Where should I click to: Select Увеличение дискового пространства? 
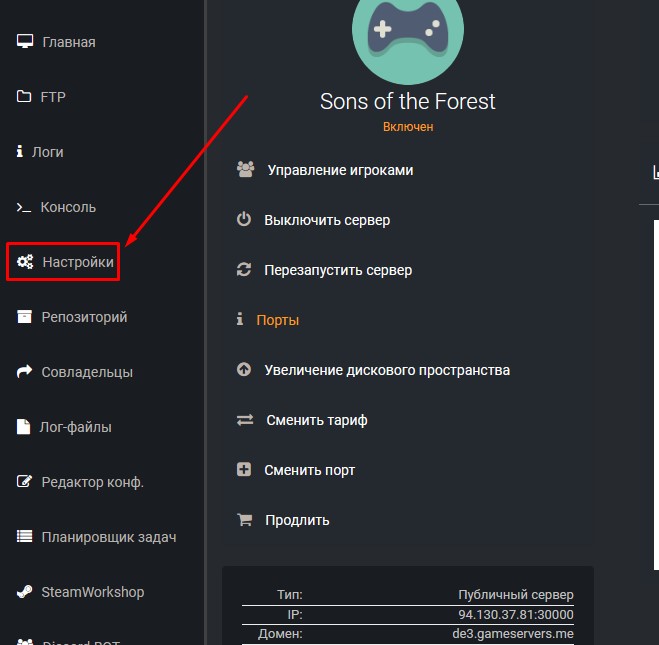[x=387, y=370]
